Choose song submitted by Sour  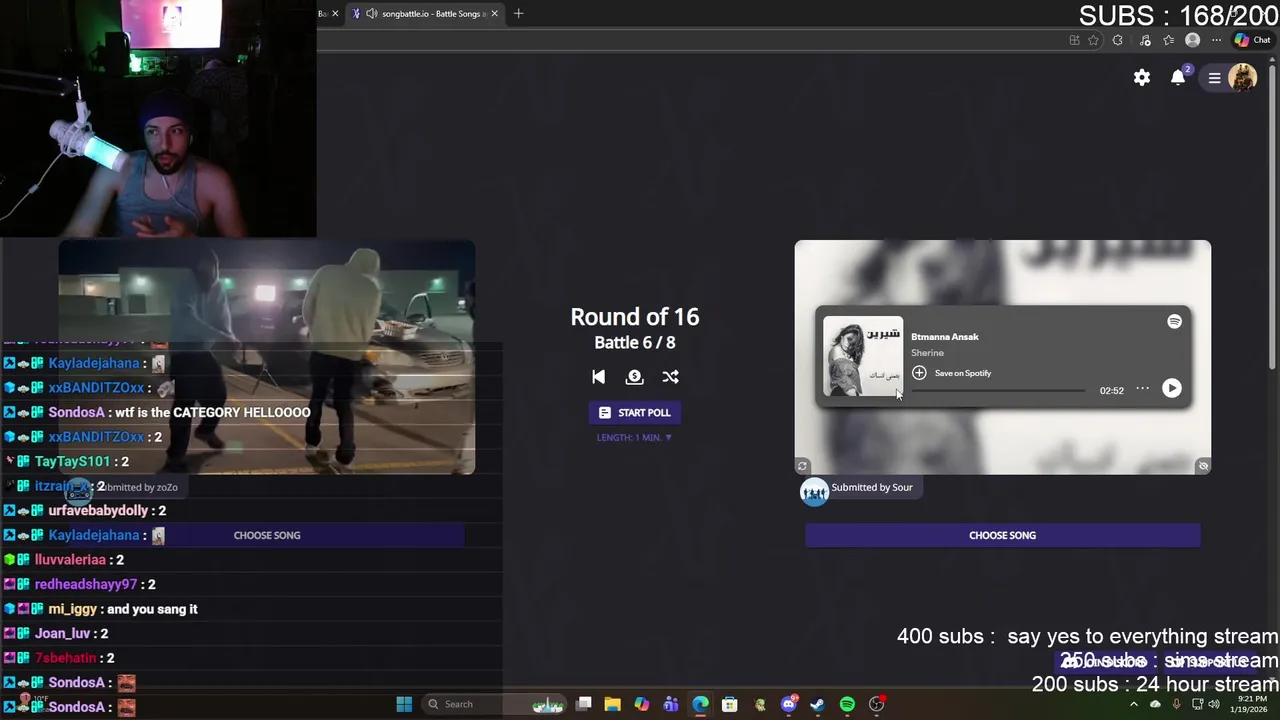click(1002, 535)
